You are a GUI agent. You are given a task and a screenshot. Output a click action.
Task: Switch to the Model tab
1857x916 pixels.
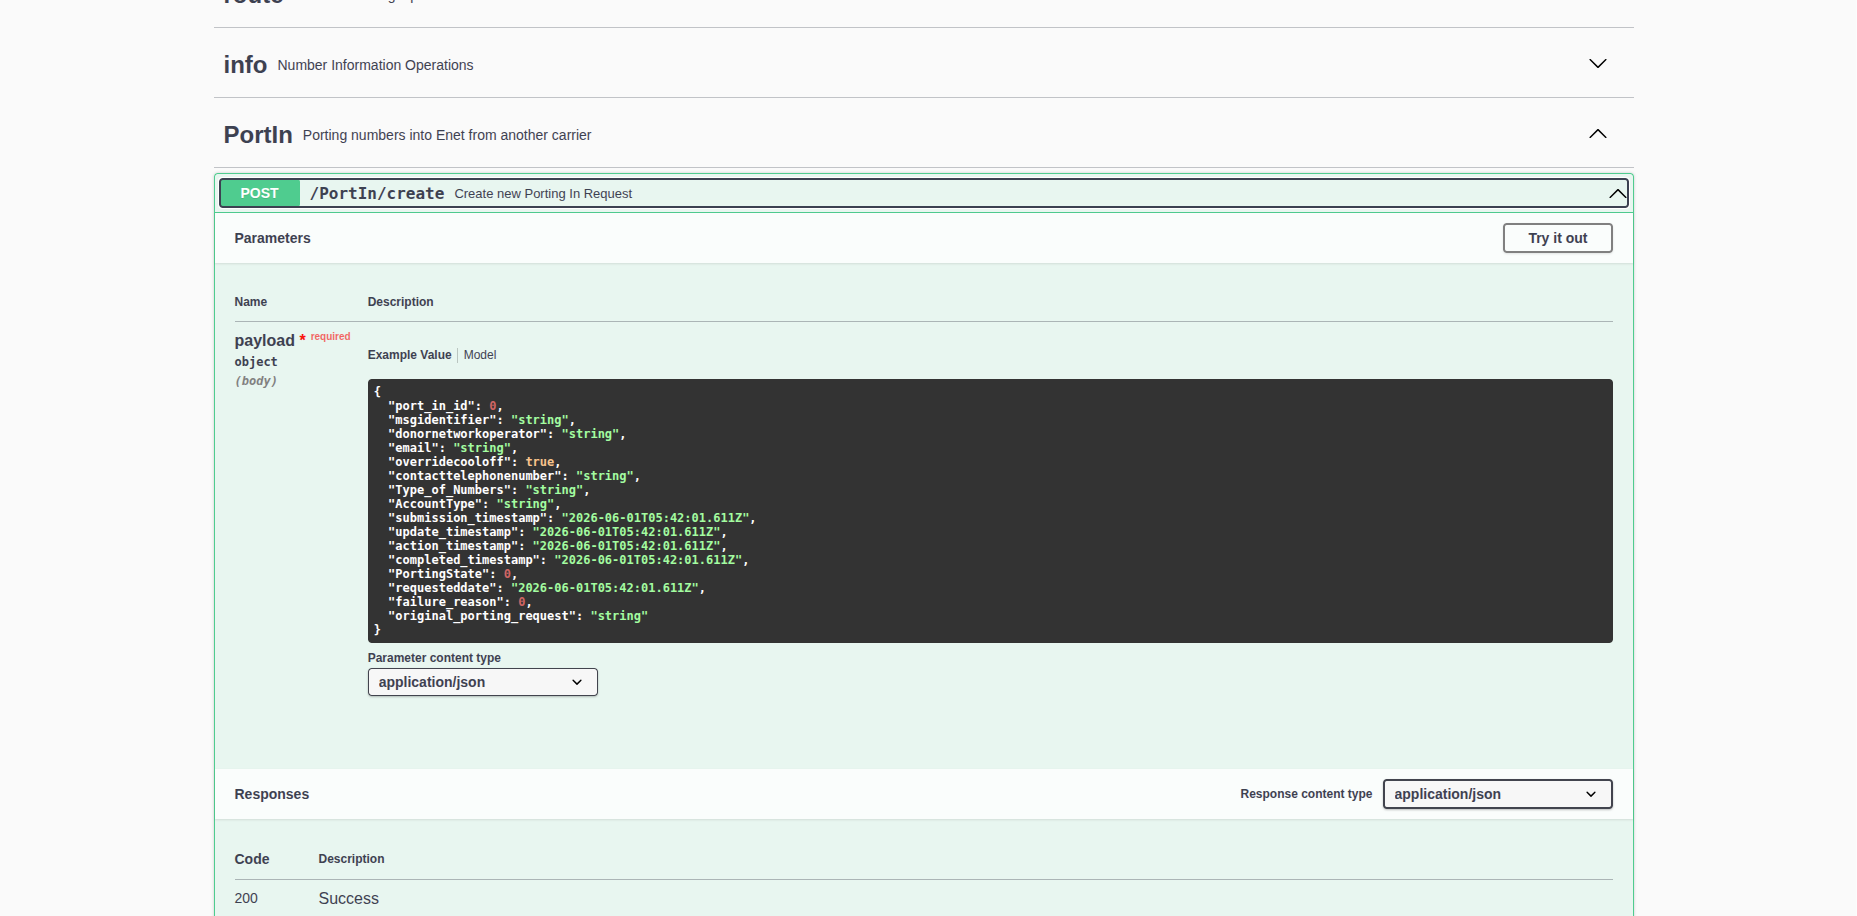[x=480, y=355]
